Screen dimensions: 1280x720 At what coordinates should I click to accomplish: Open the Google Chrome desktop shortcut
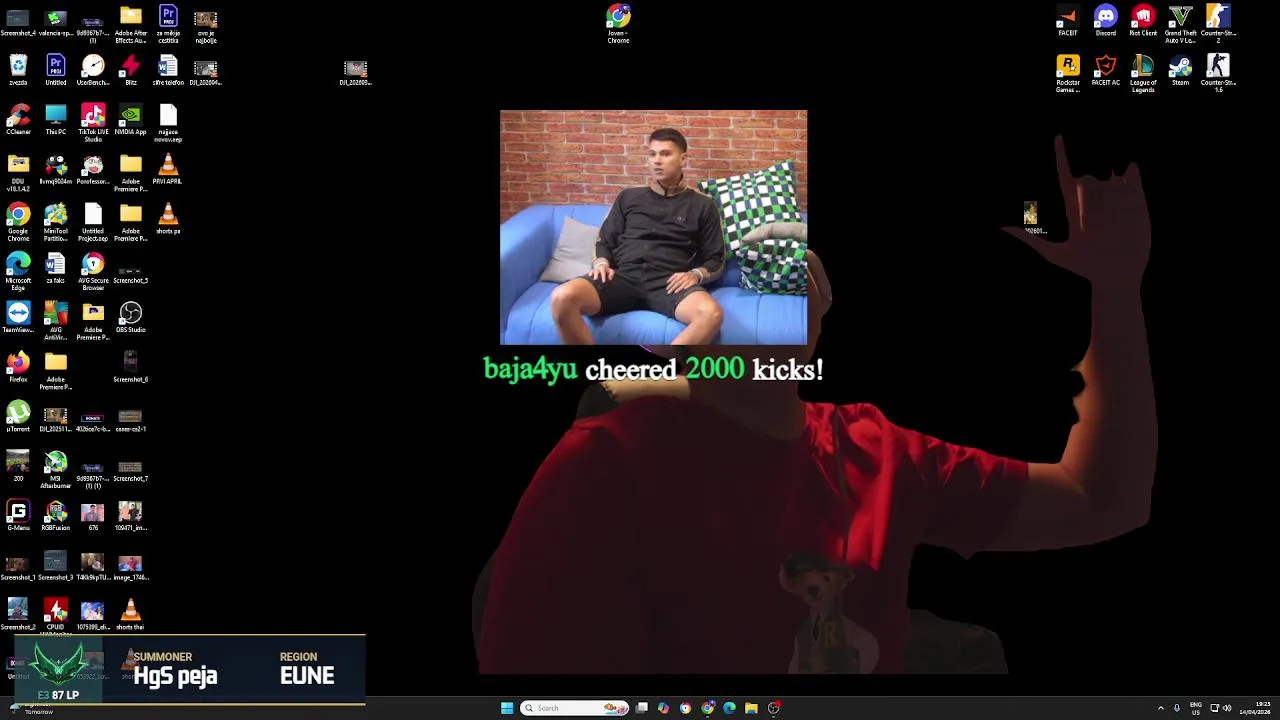tap(18, 221)
